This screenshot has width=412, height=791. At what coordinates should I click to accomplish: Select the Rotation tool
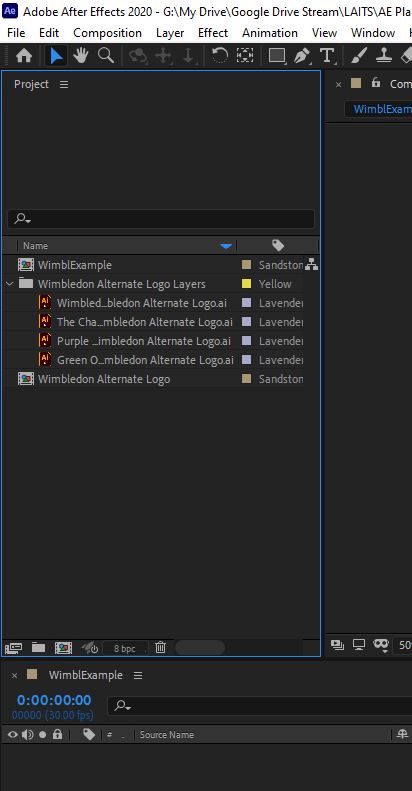220,55
